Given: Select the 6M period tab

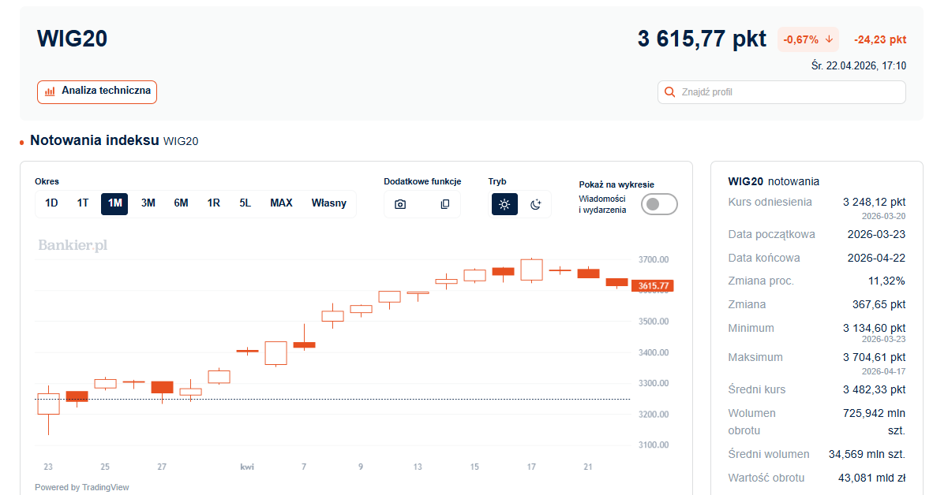Looking at the screenshot, I should pyautogui.click(x=181, y=203).
